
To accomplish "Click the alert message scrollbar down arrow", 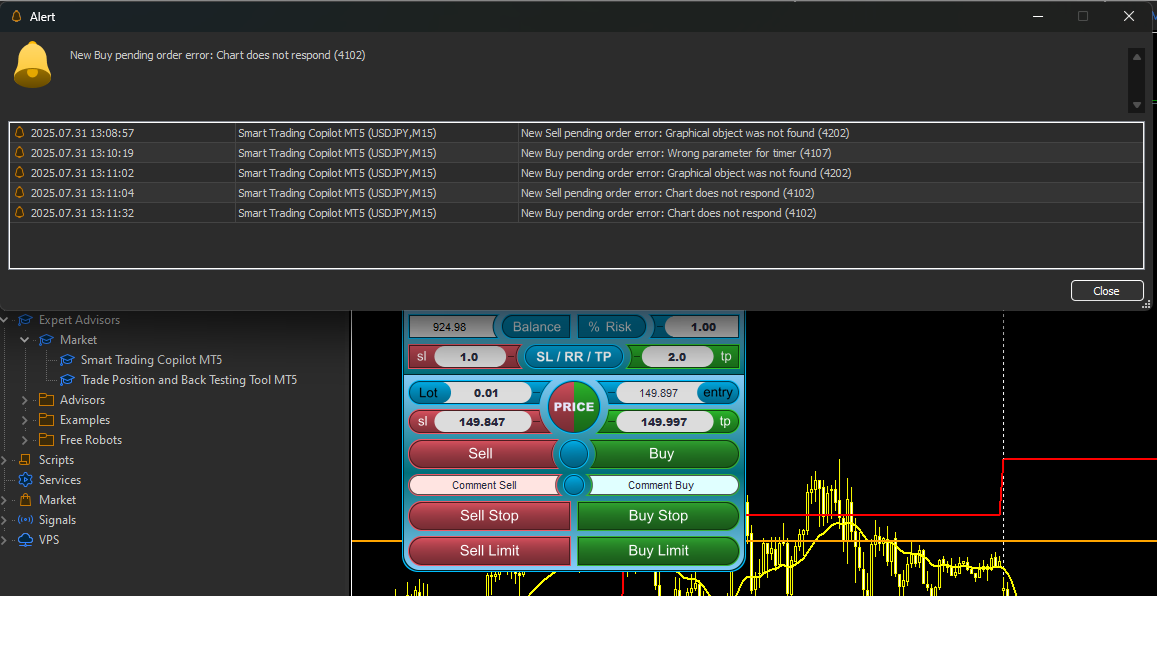I will (1136, 105).
